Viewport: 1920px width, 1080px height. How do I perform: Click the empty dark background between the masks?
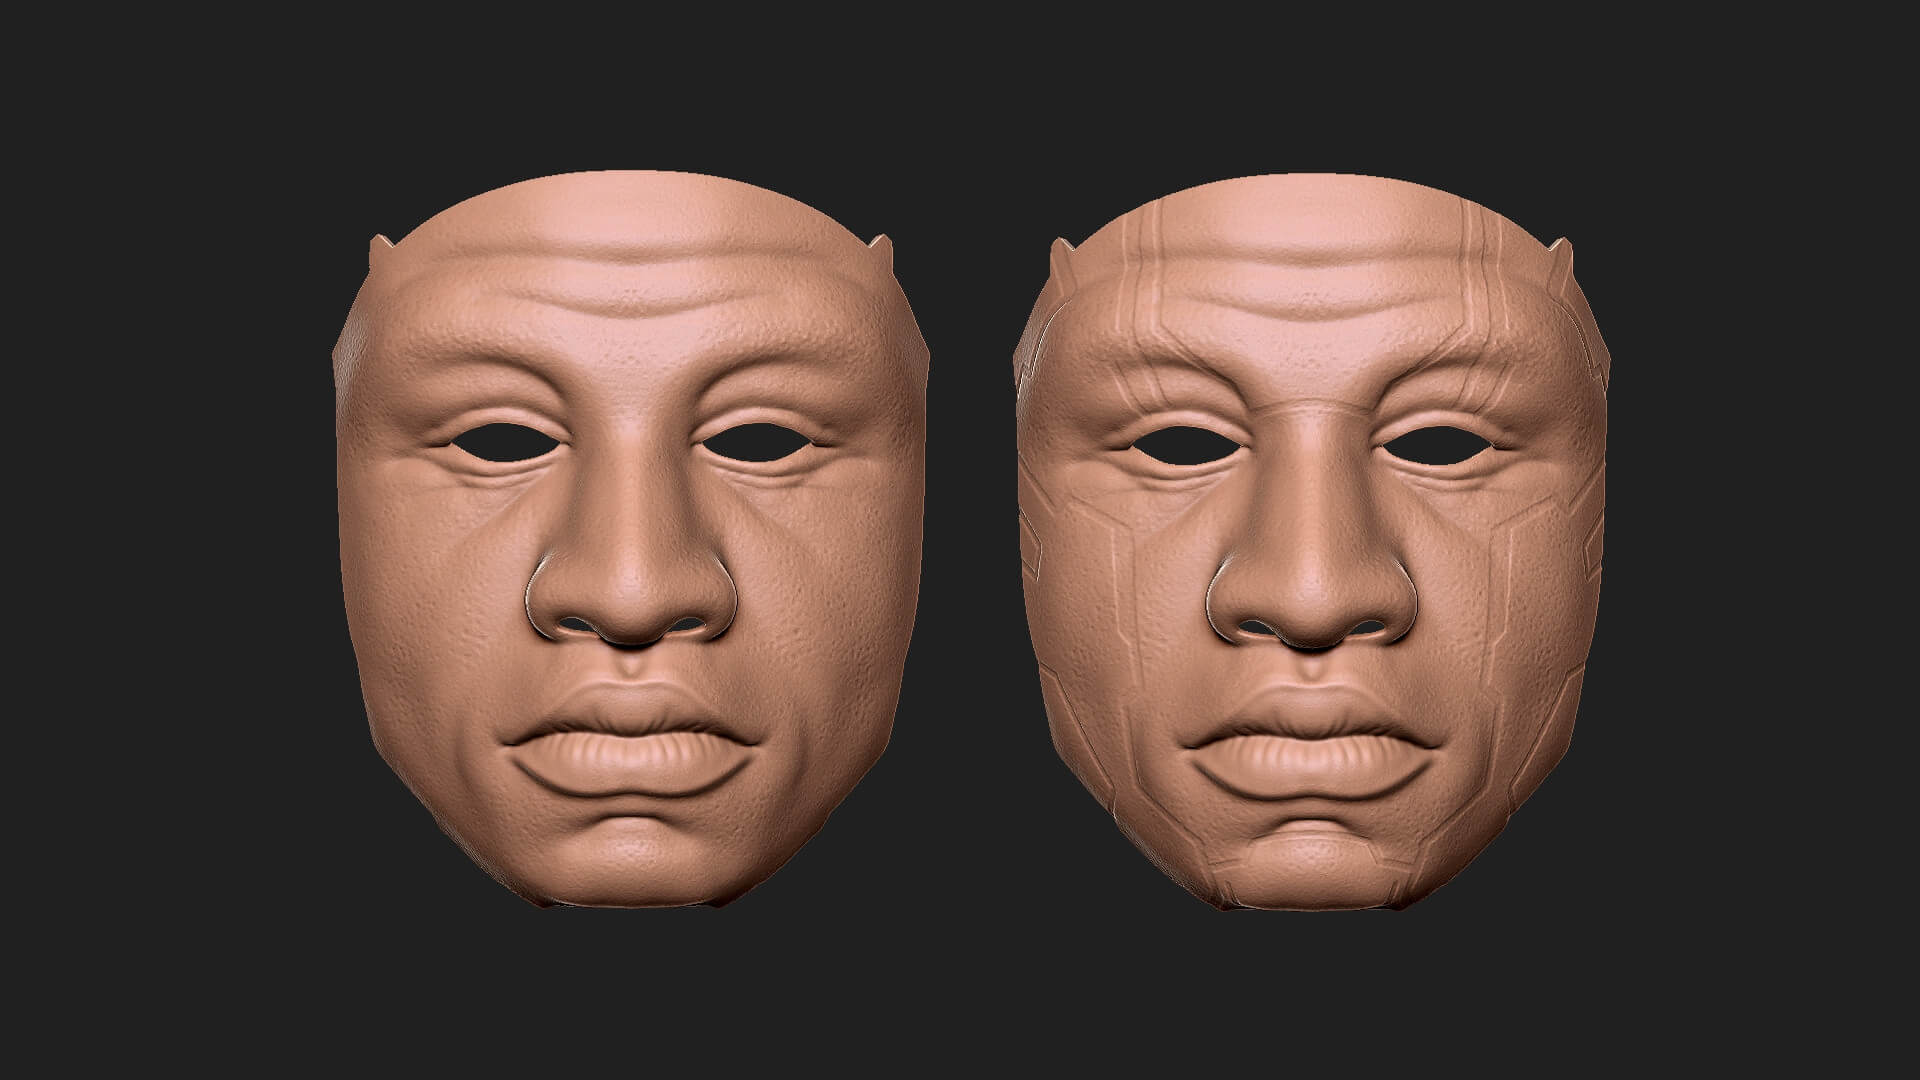[968, 540]
